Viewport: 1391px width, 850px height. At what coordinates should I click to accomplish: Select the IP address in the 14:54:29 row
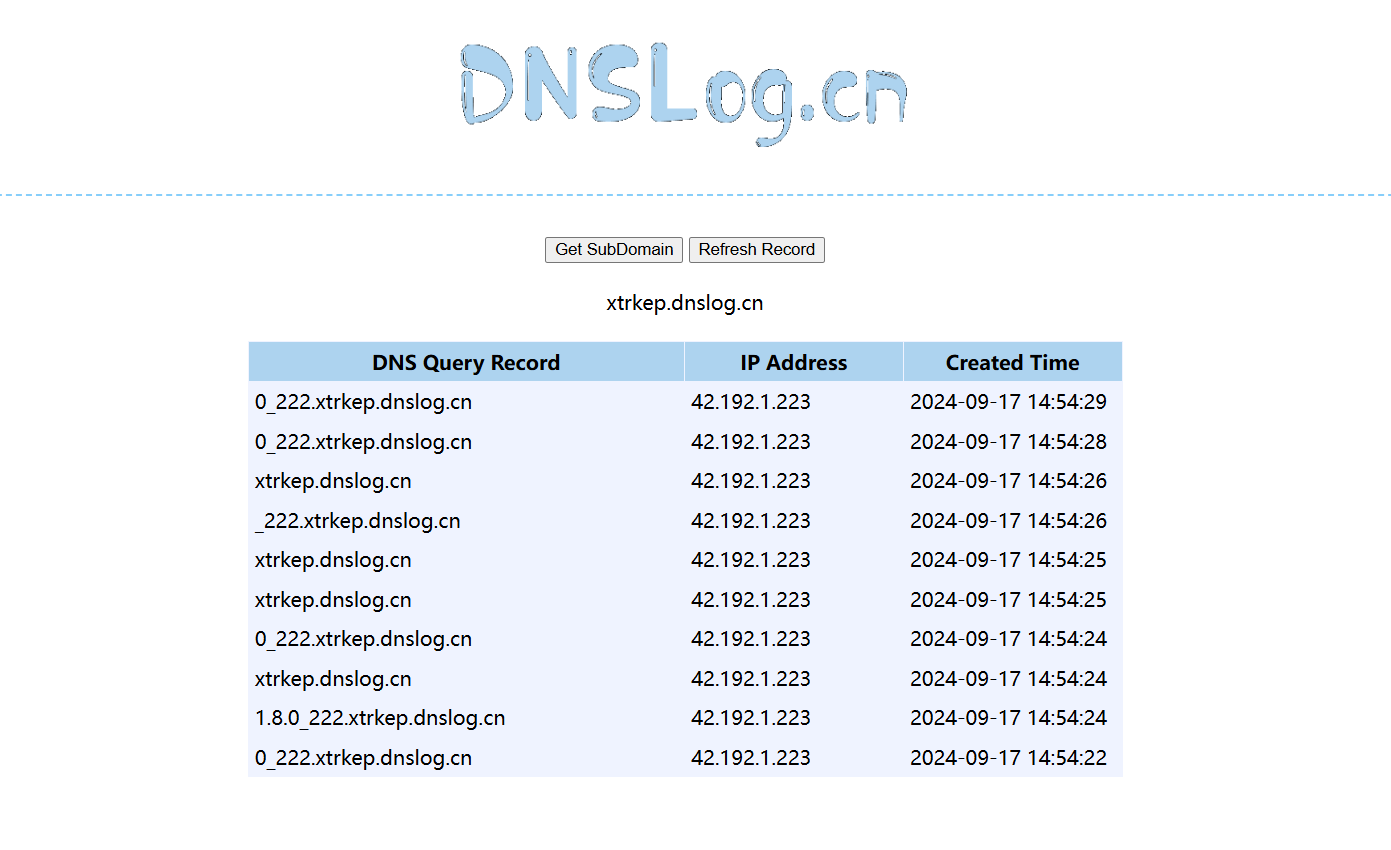pos(750,402)
